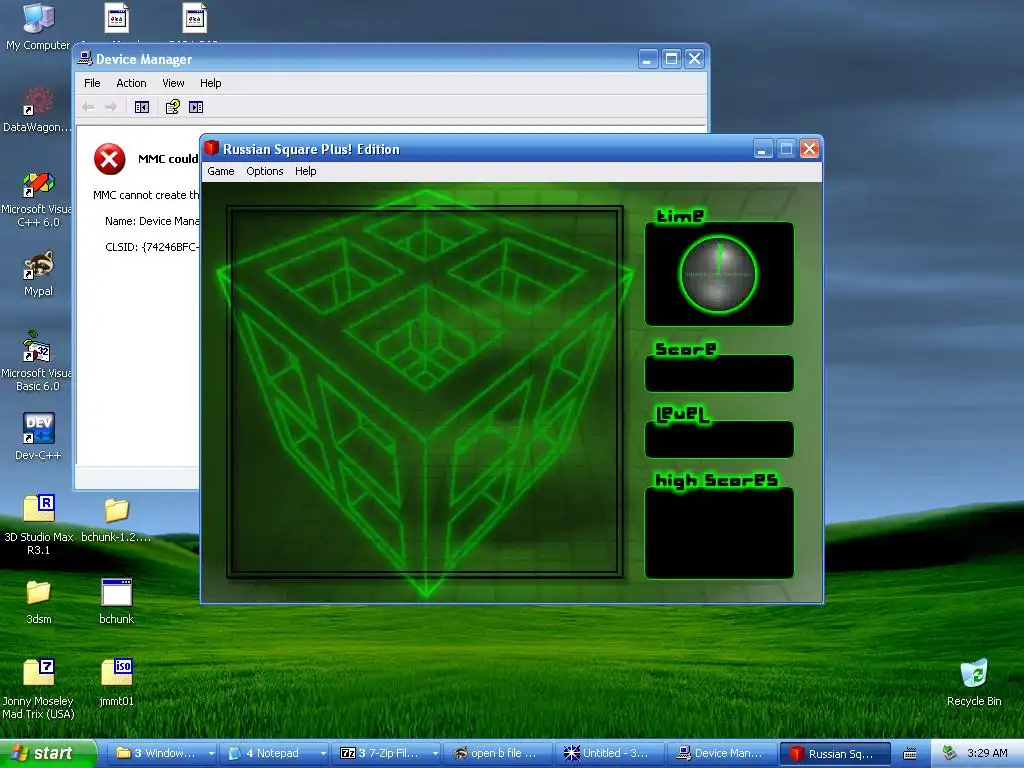Click the system tray network icon

point(948,753)
